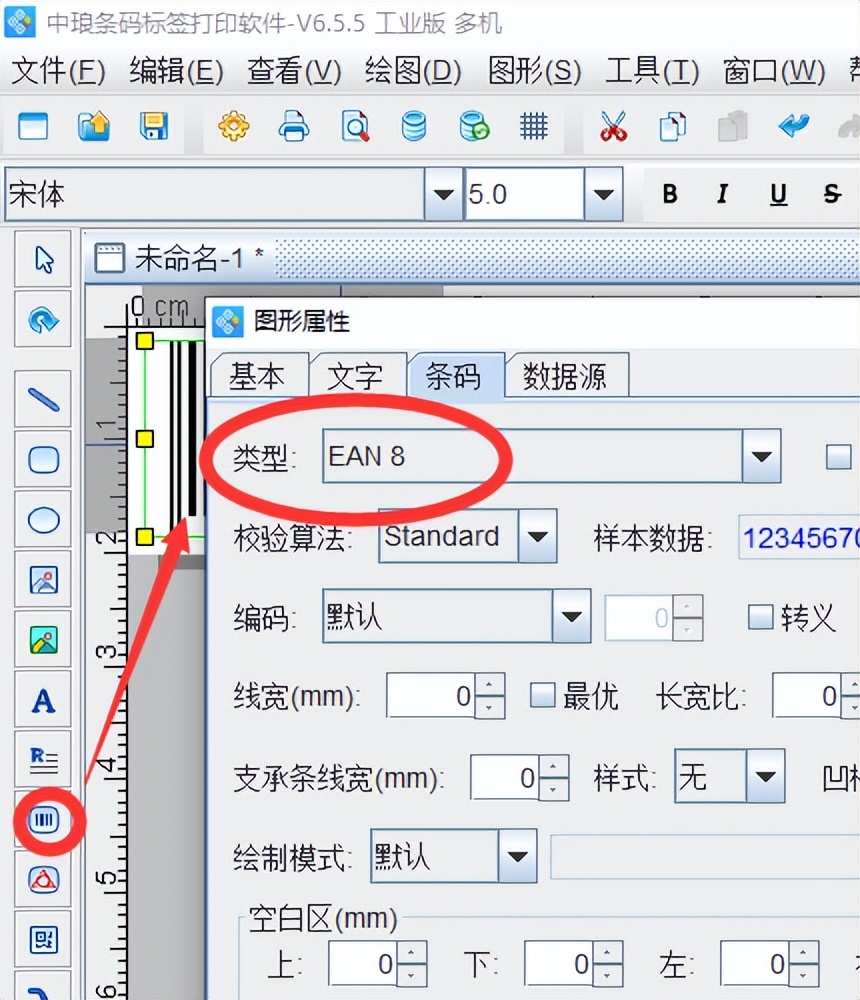Activate the rounded rectangle tool
Viewport: 860px width, 1000px height.
pos(42,459)
